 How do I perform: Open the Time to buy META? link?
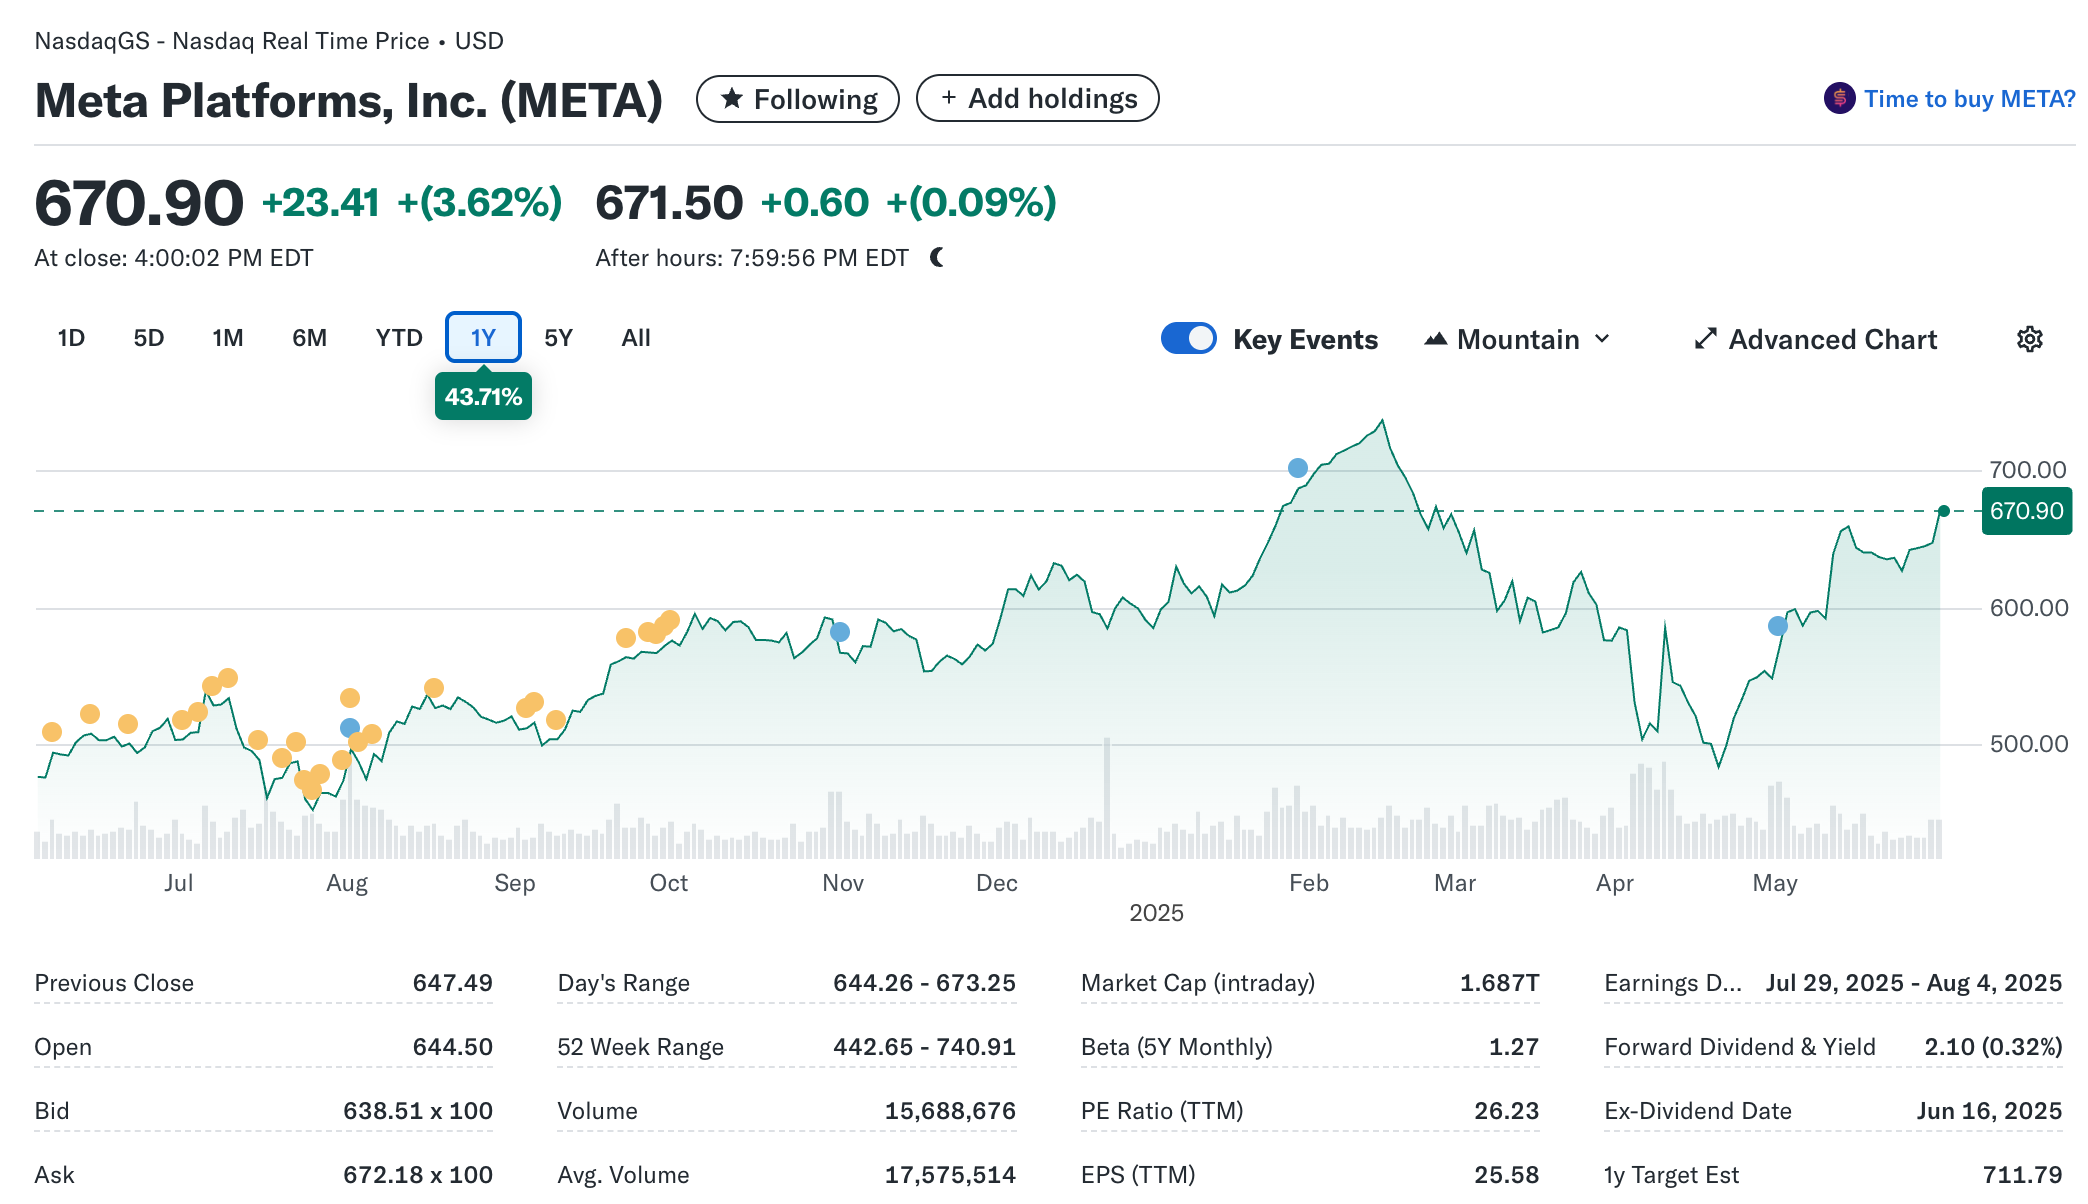point(1968,99)
